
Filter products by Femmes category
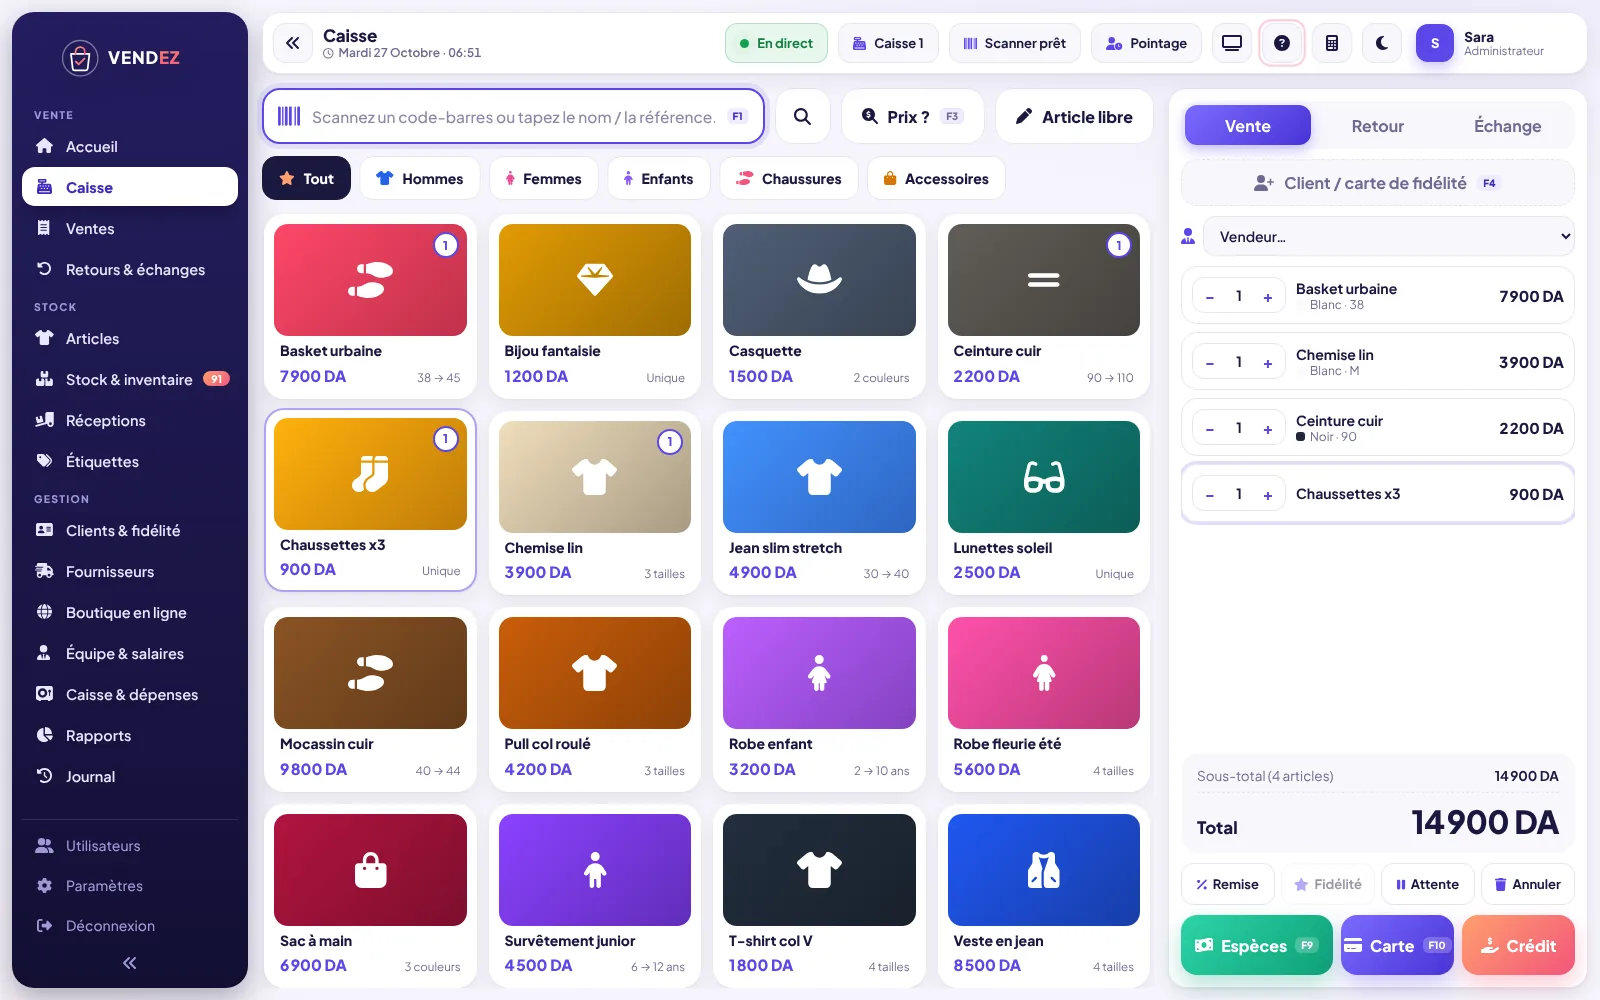click(543, 179)
